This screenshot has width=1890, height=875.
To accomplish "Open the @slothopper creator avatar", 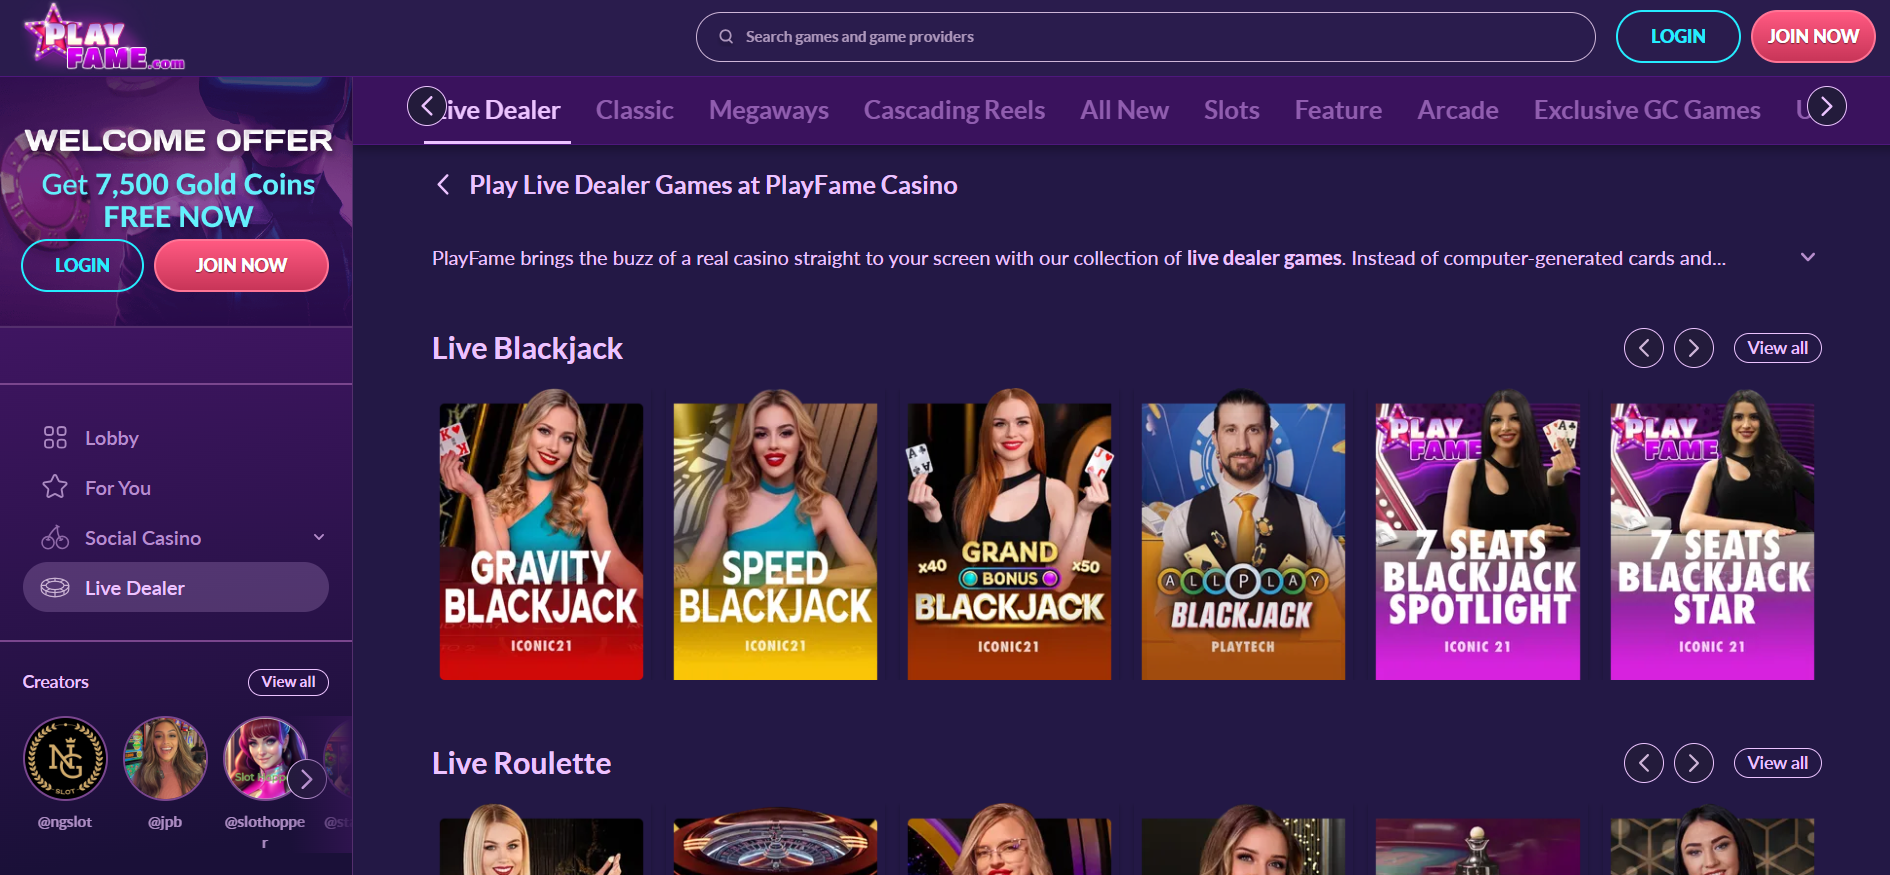I will tap(265, 759).
